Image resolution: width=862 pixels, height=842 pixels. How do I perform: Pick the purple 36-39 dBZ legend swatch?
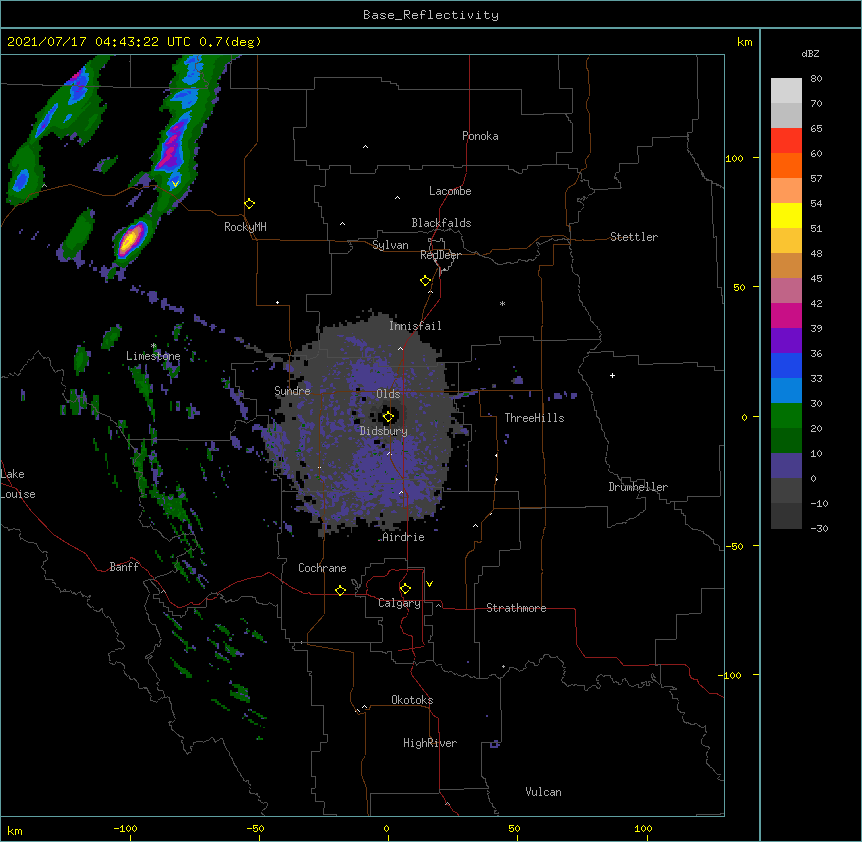click(x=786, y=340)
